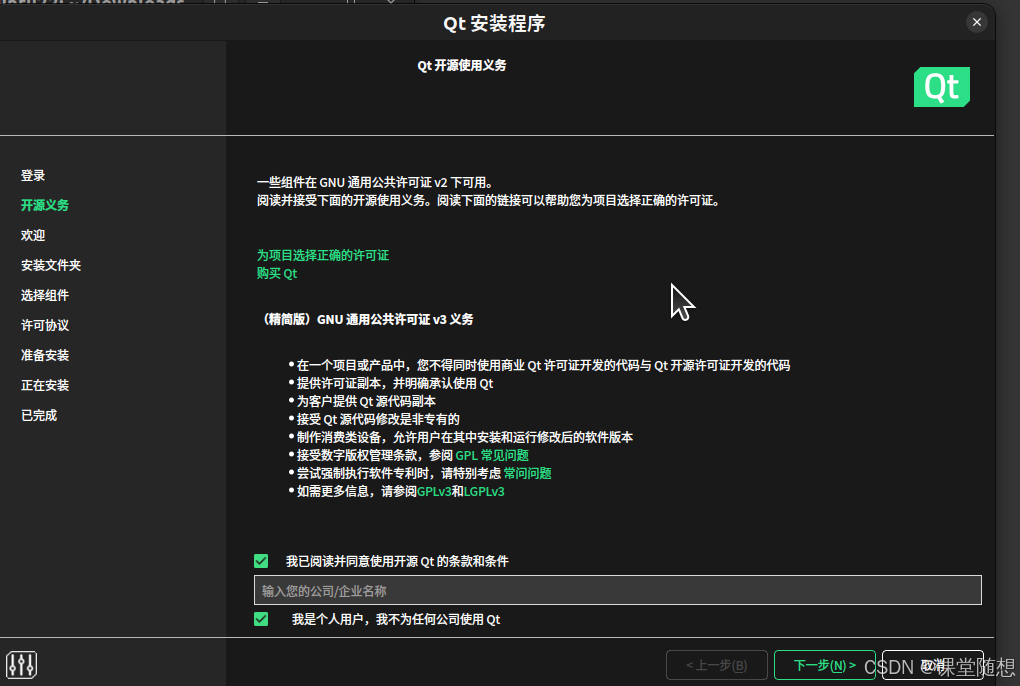1020x686 pixels.
Task: Click the Qt 开源使用义务 heading
Action: tap(462, 66)
